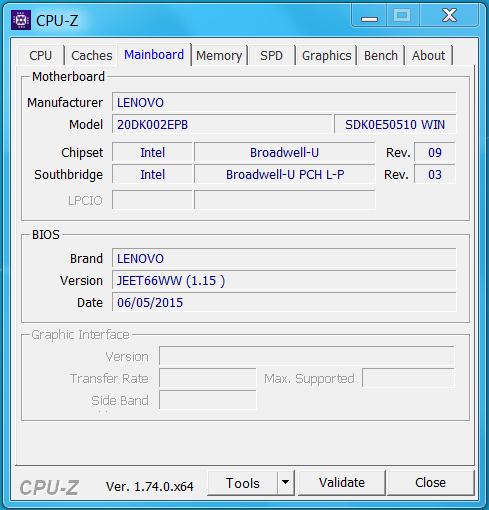Show the About tab
Screen dimensions: 489x510
429,55
